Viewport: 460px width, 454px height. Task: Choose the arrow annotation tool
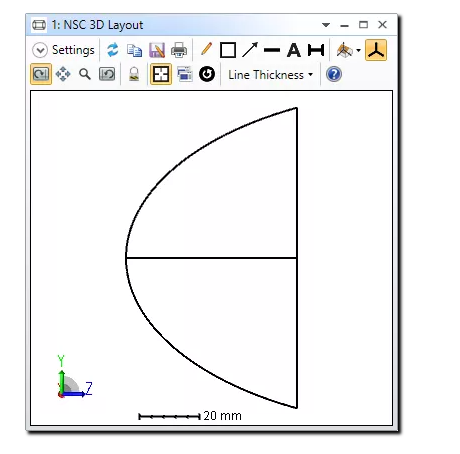[250, 50]
